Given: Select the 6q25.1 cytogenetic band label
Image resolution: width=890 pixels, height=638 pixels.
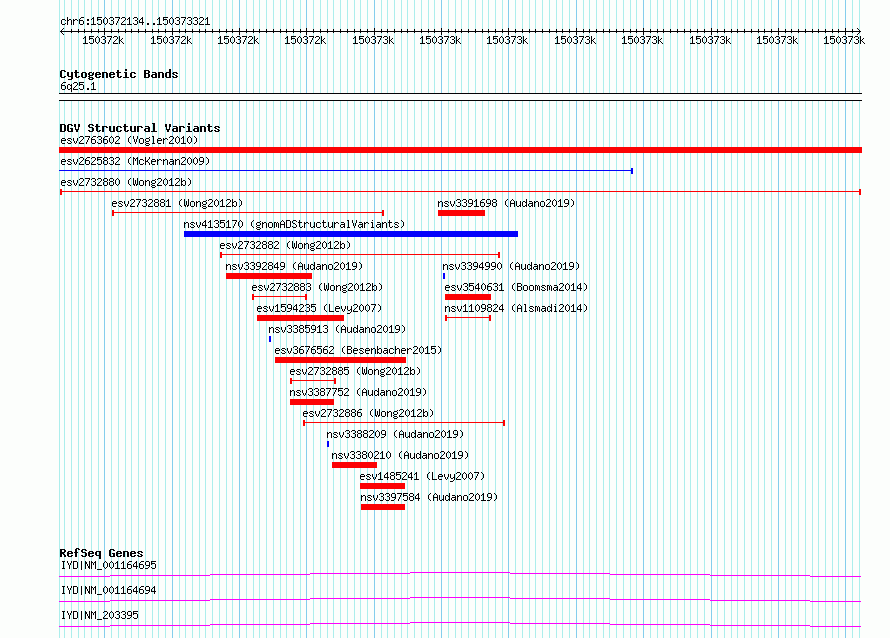Looking at the screenshot, I should pyautogui.click(x=78, y=86).
